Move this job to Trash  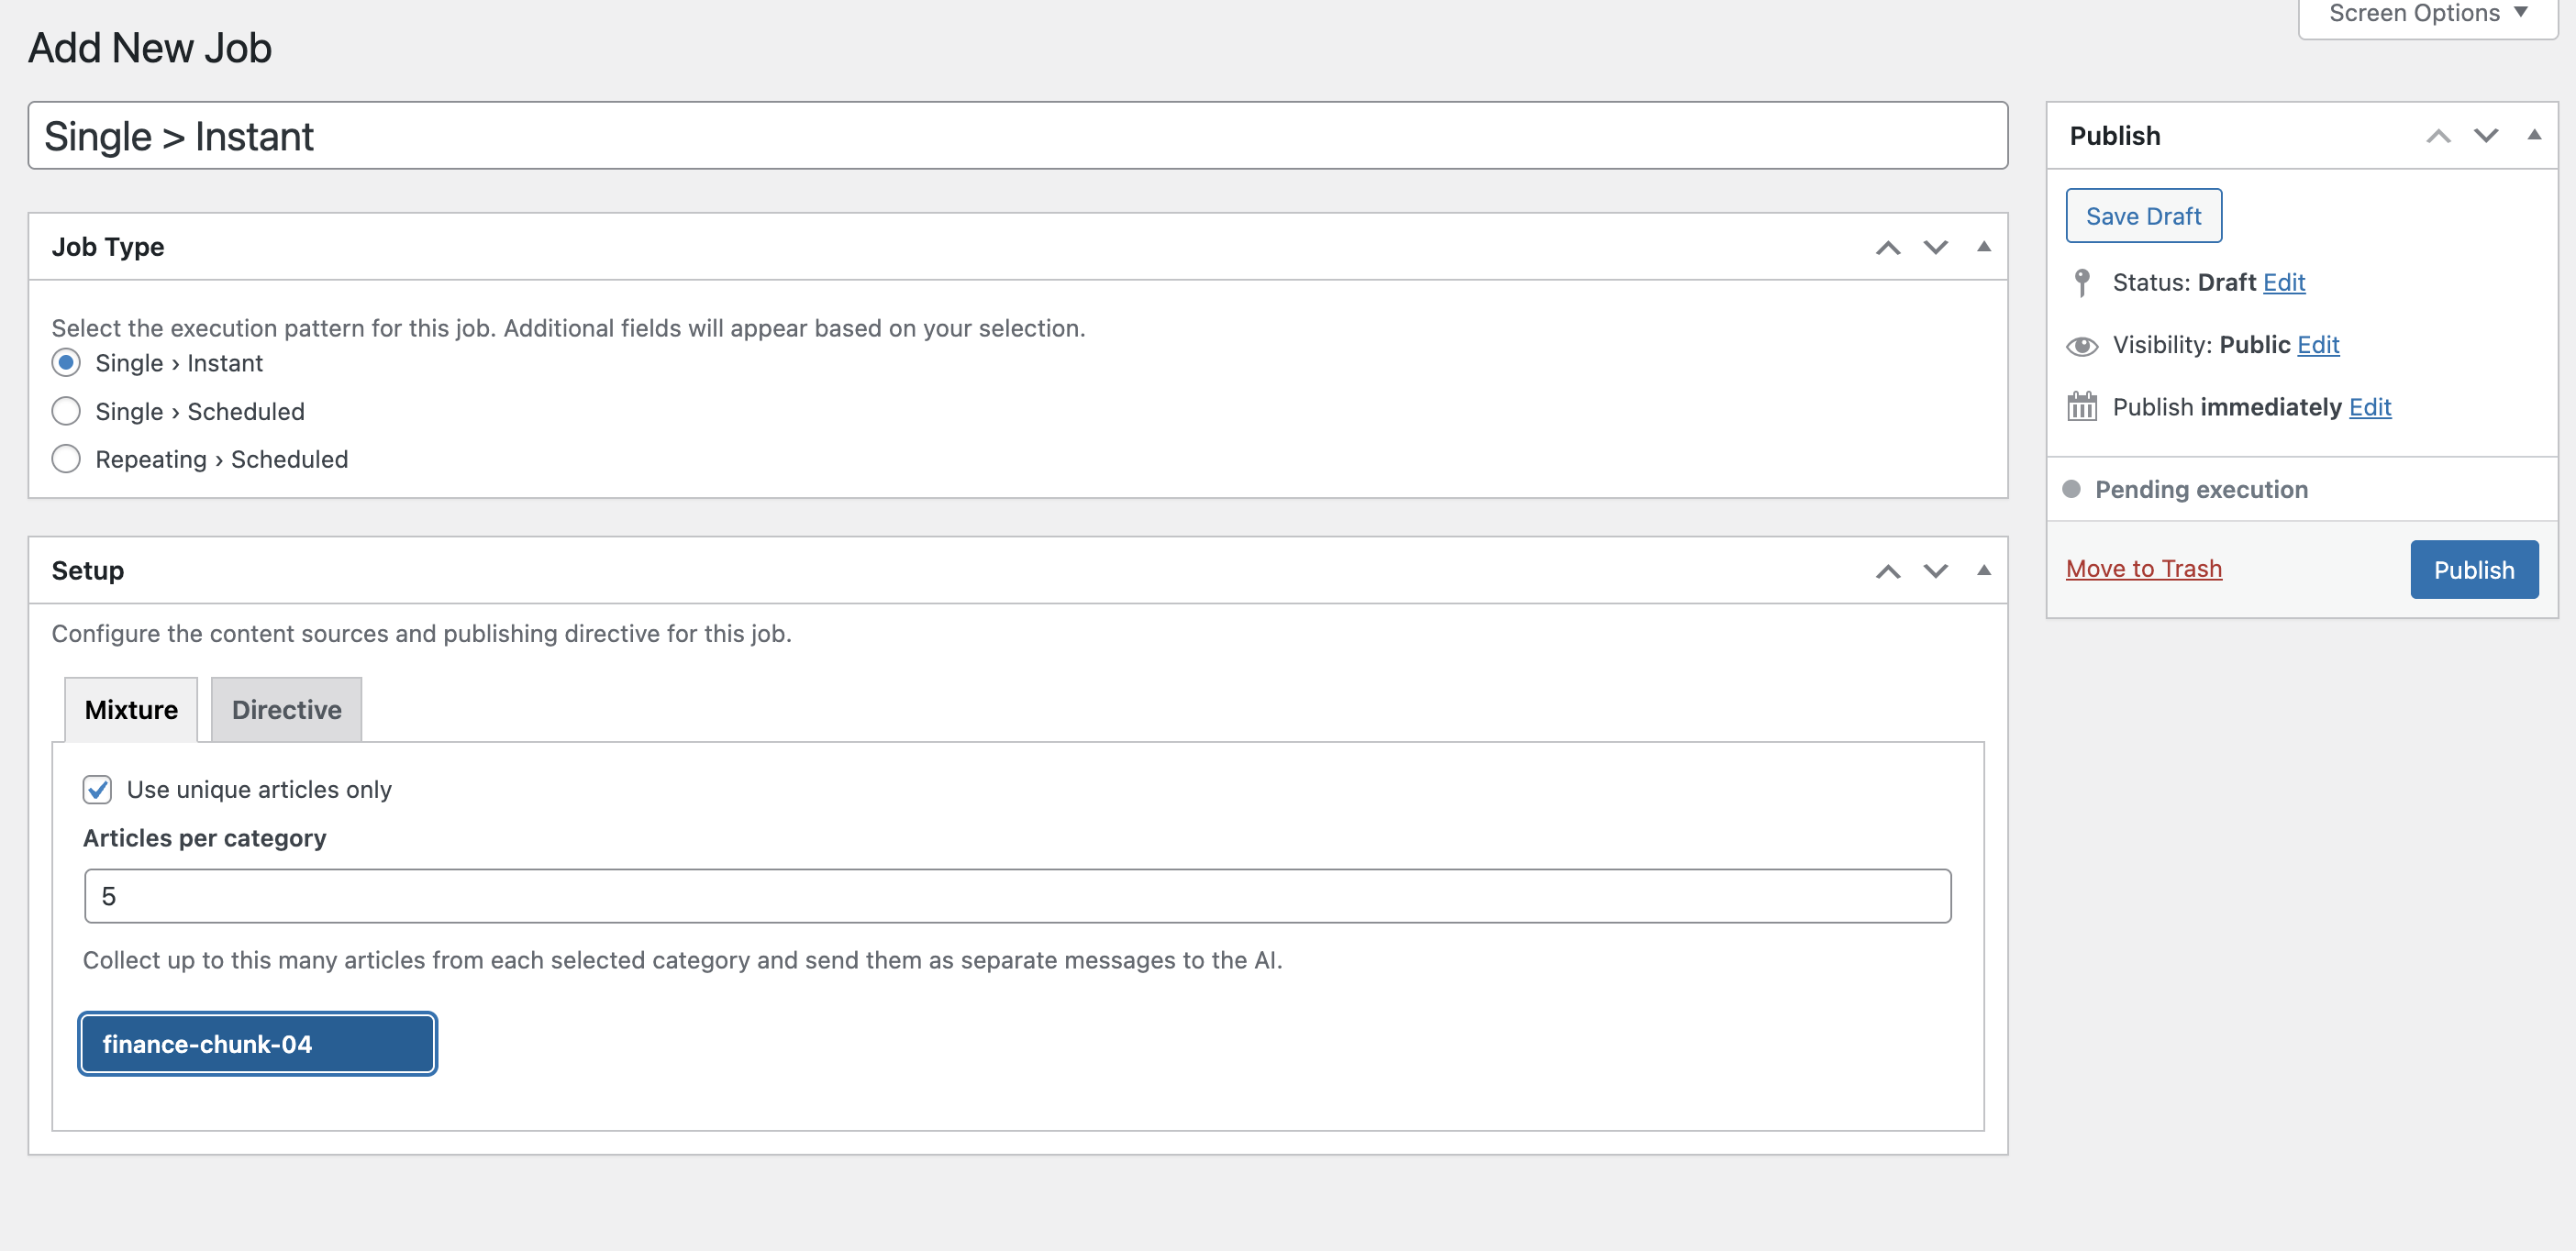[x=2143, y=568]
